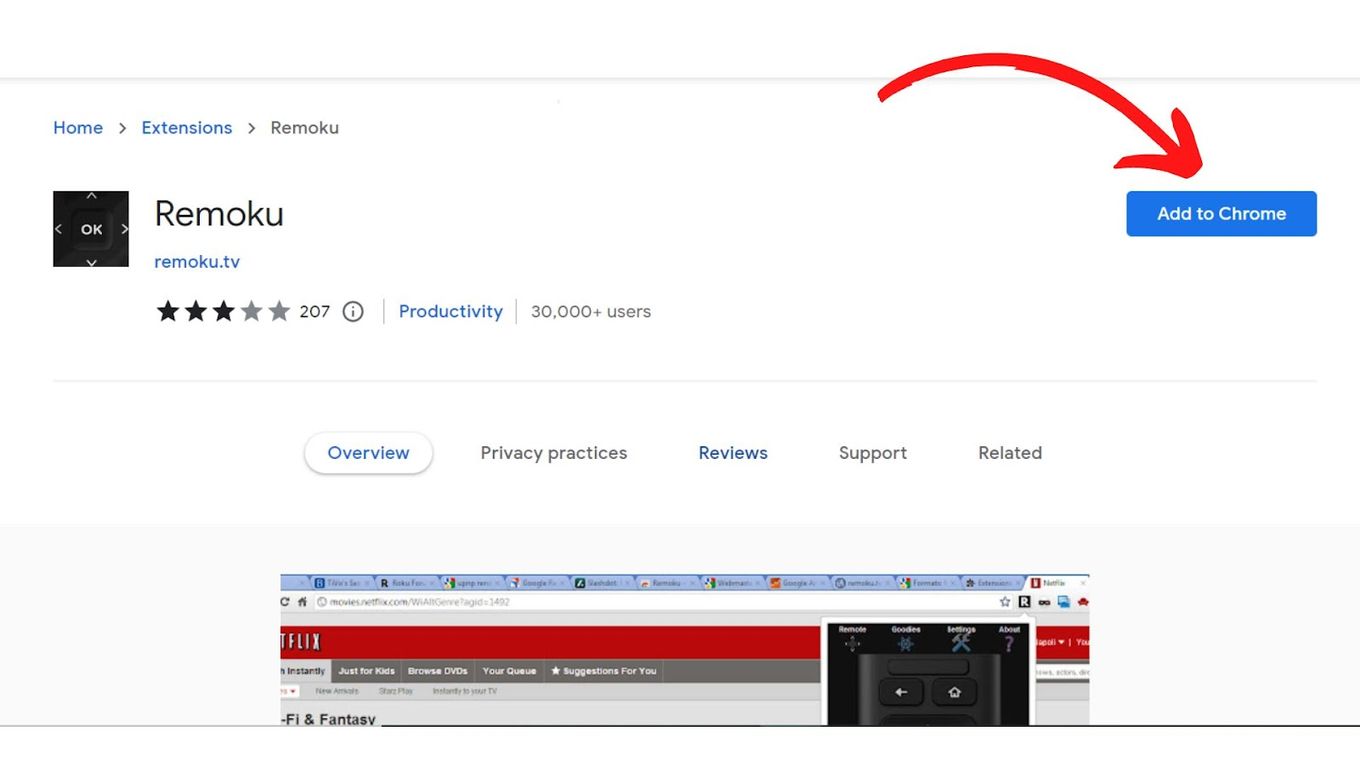Open the Reviews tab
The image size is (1360, 765).
(733, 453)
